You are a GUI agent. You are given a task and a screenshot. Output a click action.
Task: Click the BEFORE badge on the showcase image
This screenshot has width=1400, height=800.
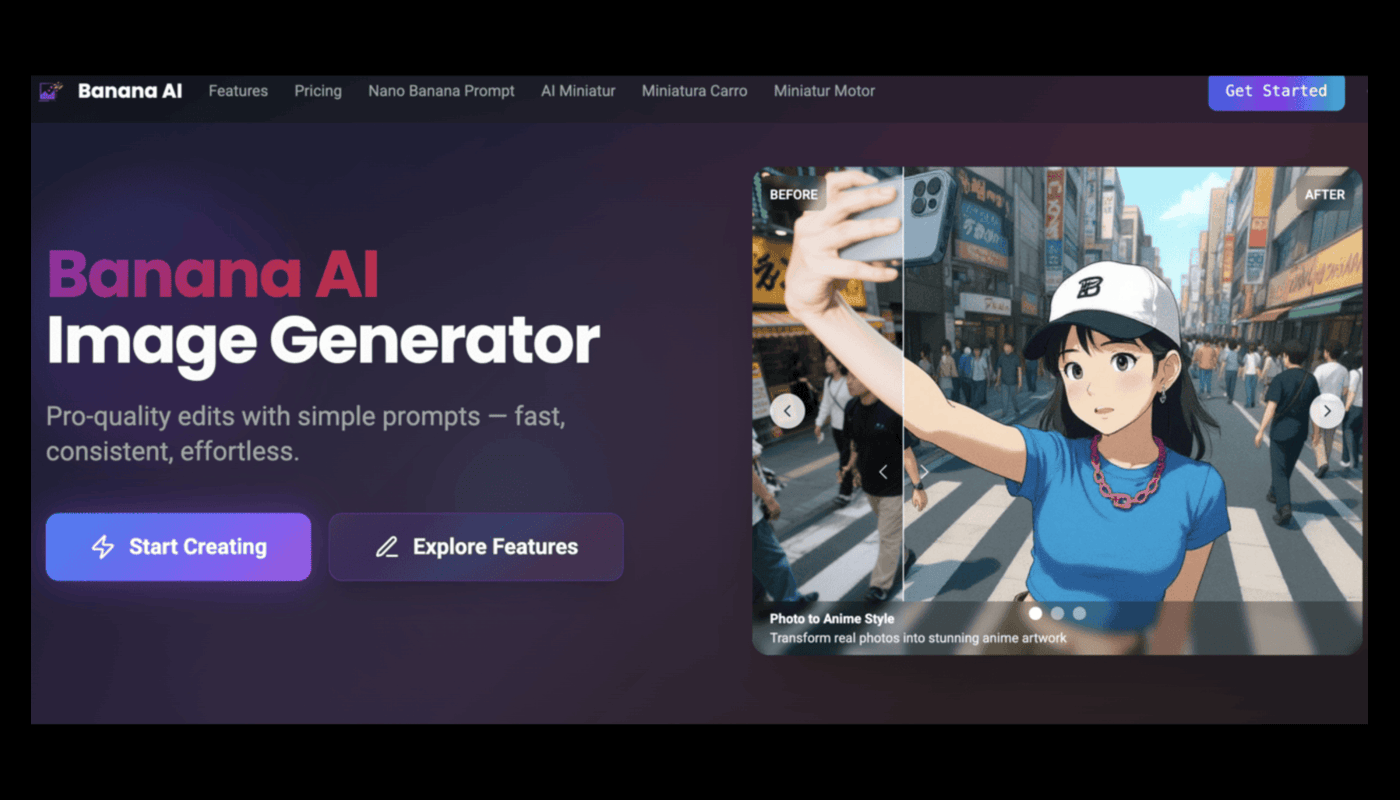coord(793,195)
